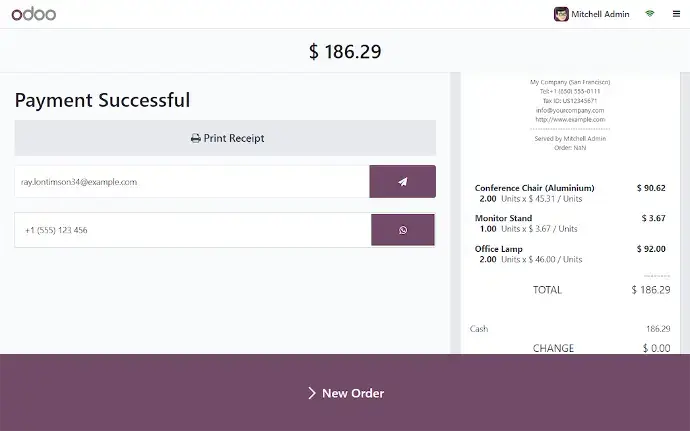Viewport: 690px width, 431px height.
Task: Start a New Order
Action: [345, 393]
